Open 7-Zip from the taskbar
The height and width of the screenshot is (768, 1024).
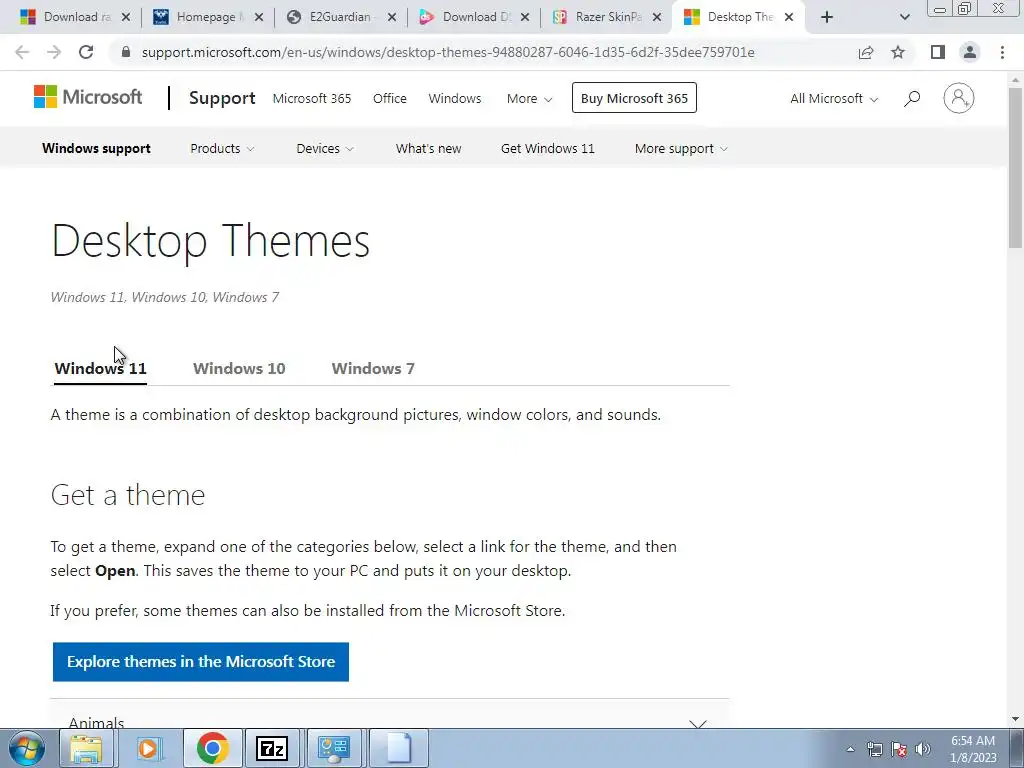272,748
